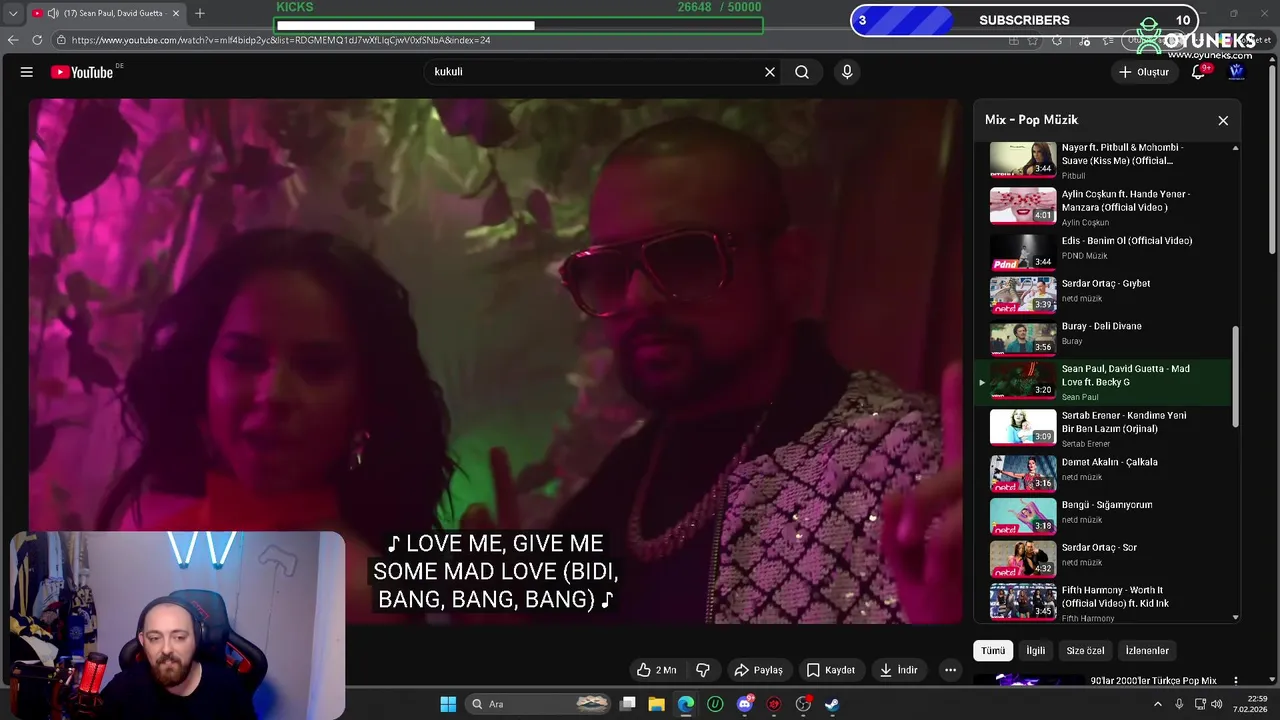The width and height of the screenshot is (1280, 720).
Task: Play Buray - Deli Divane from playlist
Action: (x=1103, y=336)
